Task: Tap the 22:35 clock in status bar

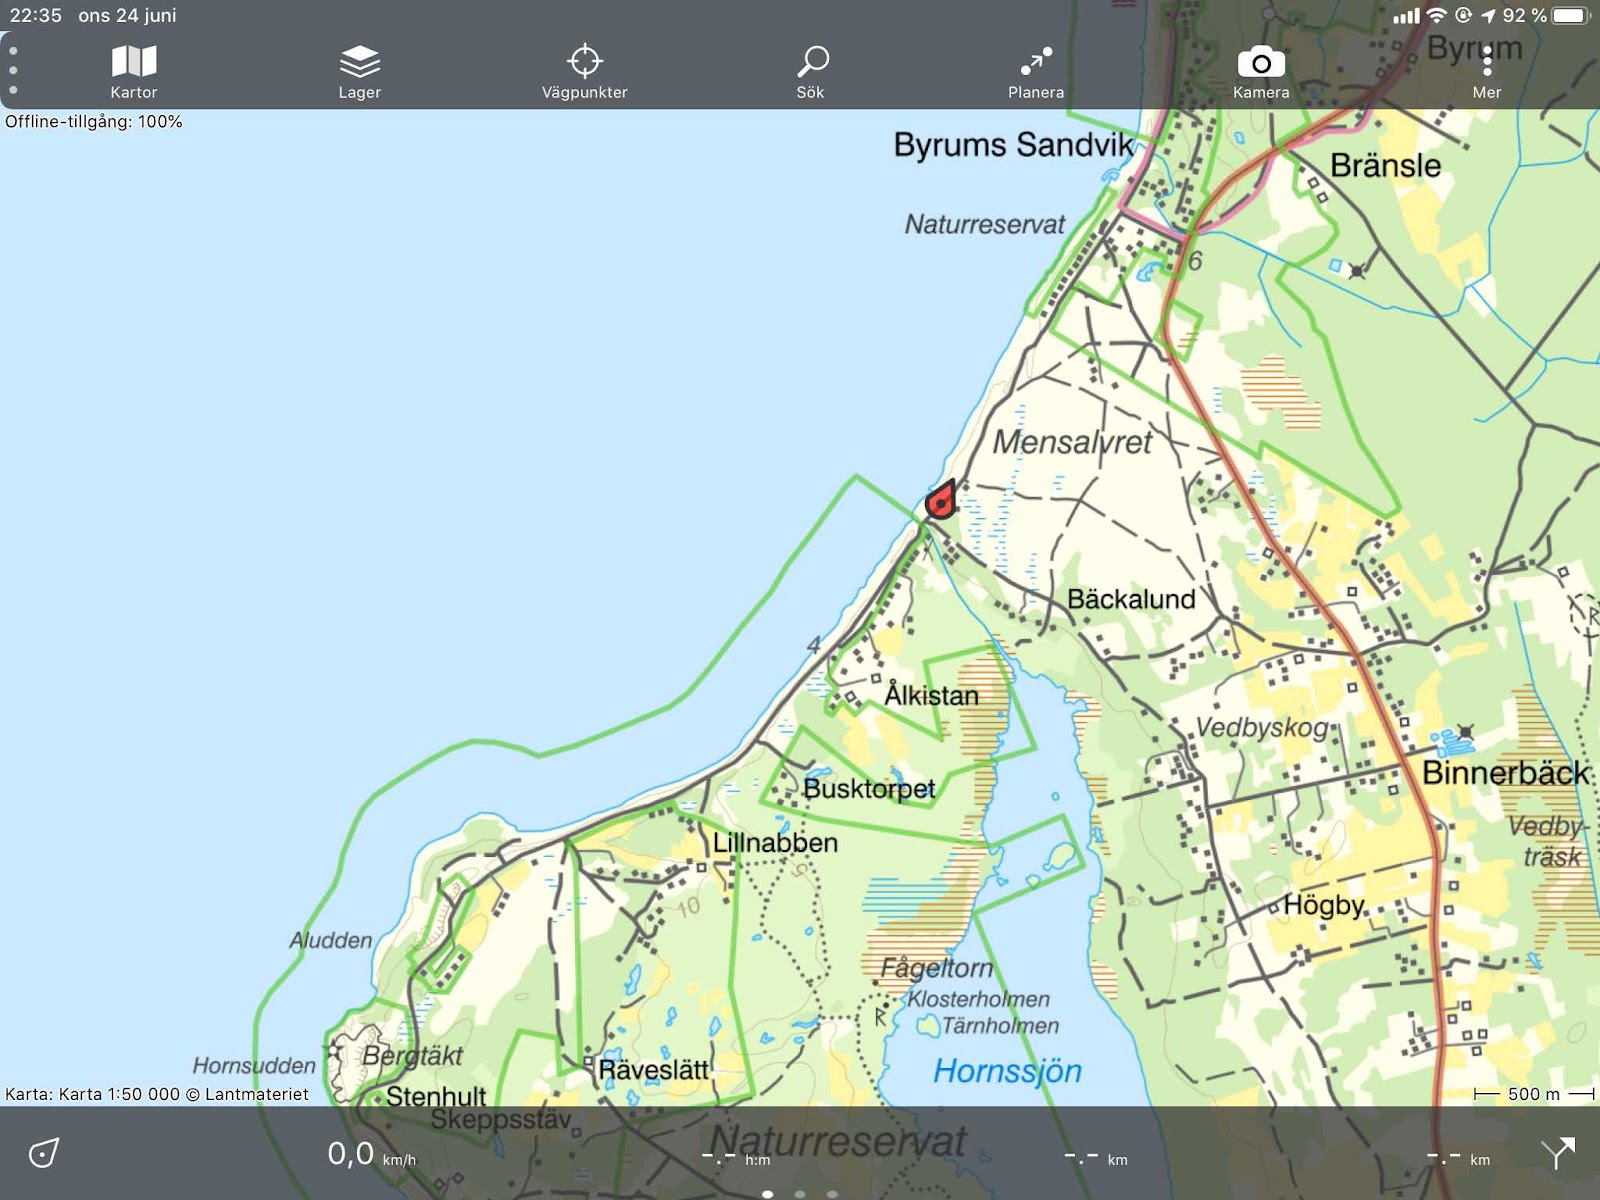Action: point(35,16)
